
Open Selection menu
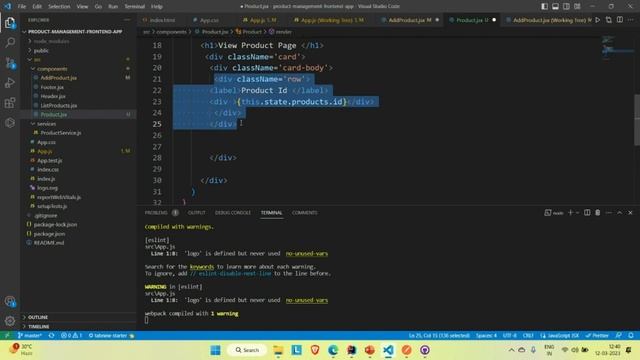click(x=59, y=7)
